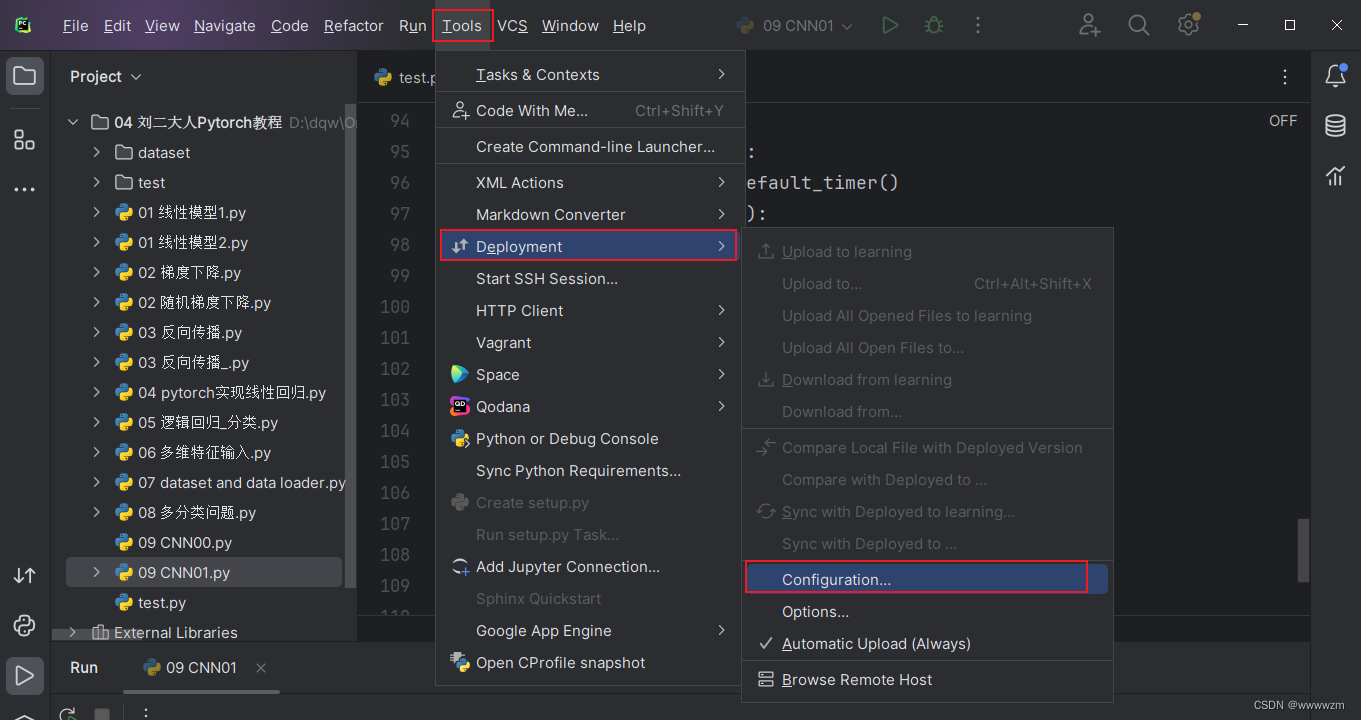The width and height of the screenshot is (1361, 720).
Task: Open the Structure tool window icon
Action: [25, 139]
